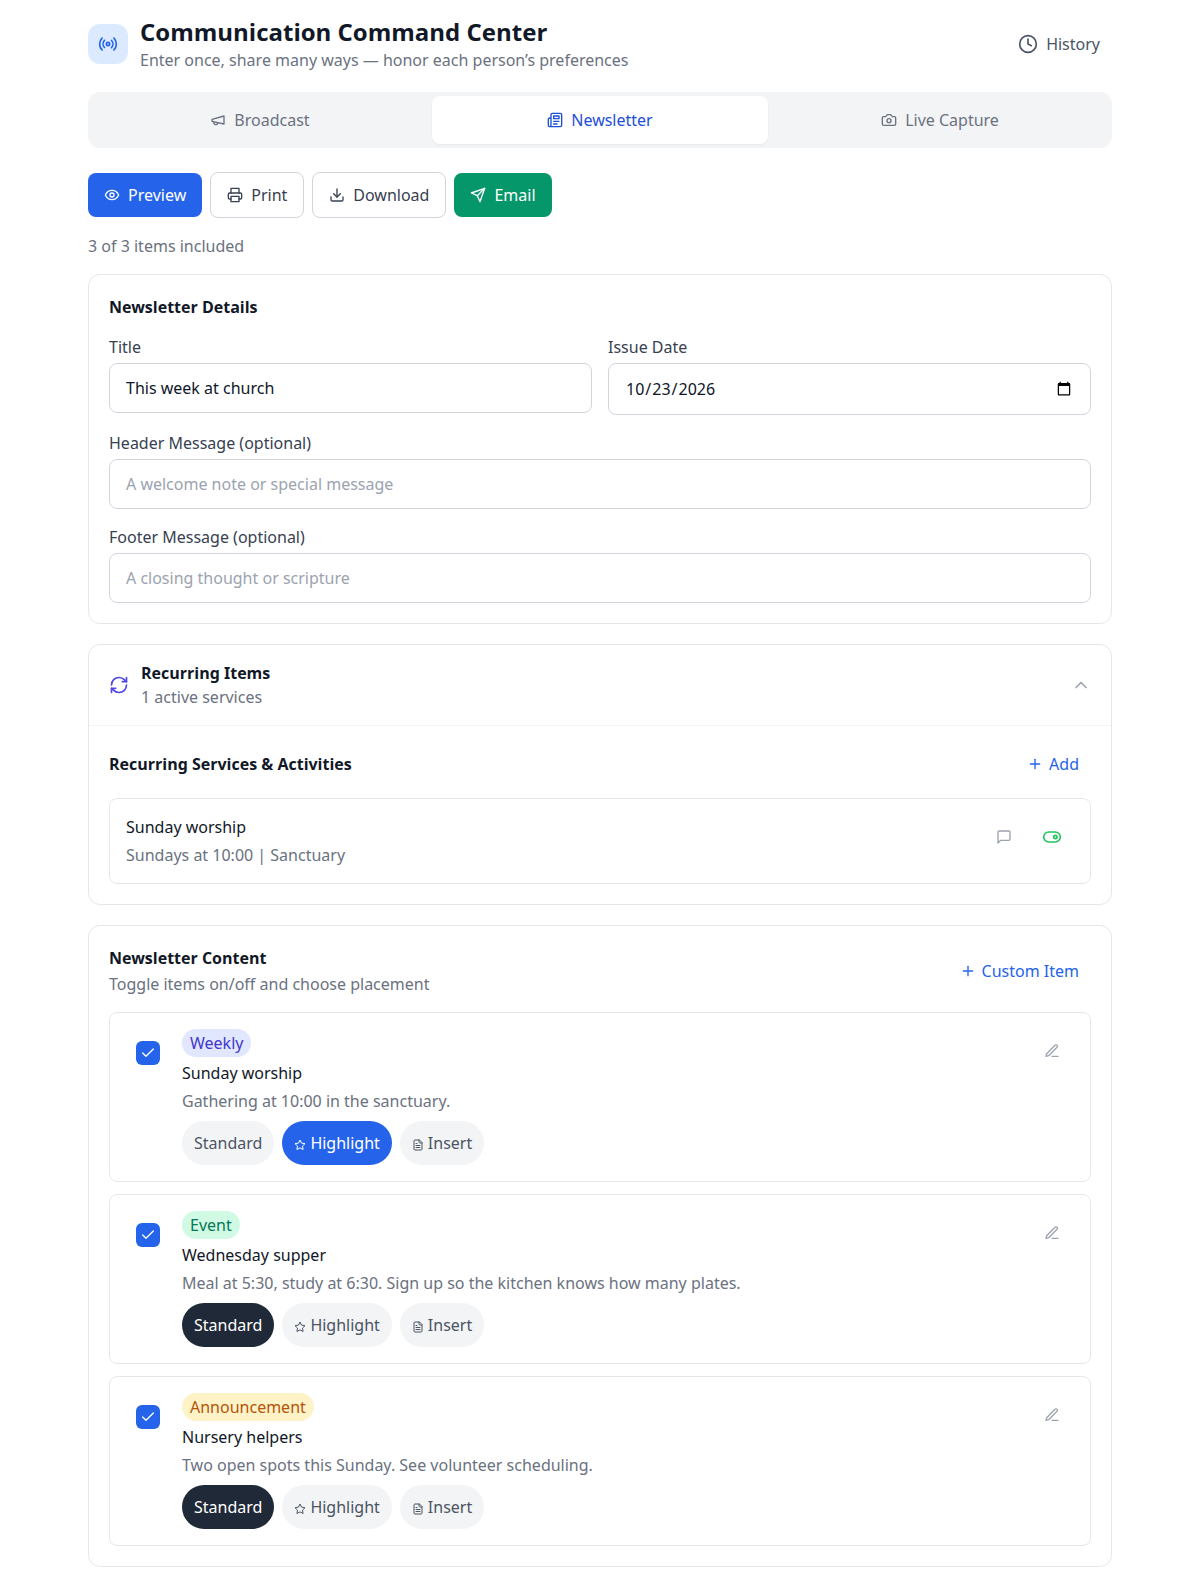The height and width of the screenshot is (1583, 1200).
Task: Click edit pencil for Wednesday supper item
Action: (x=1052, y=1233)
